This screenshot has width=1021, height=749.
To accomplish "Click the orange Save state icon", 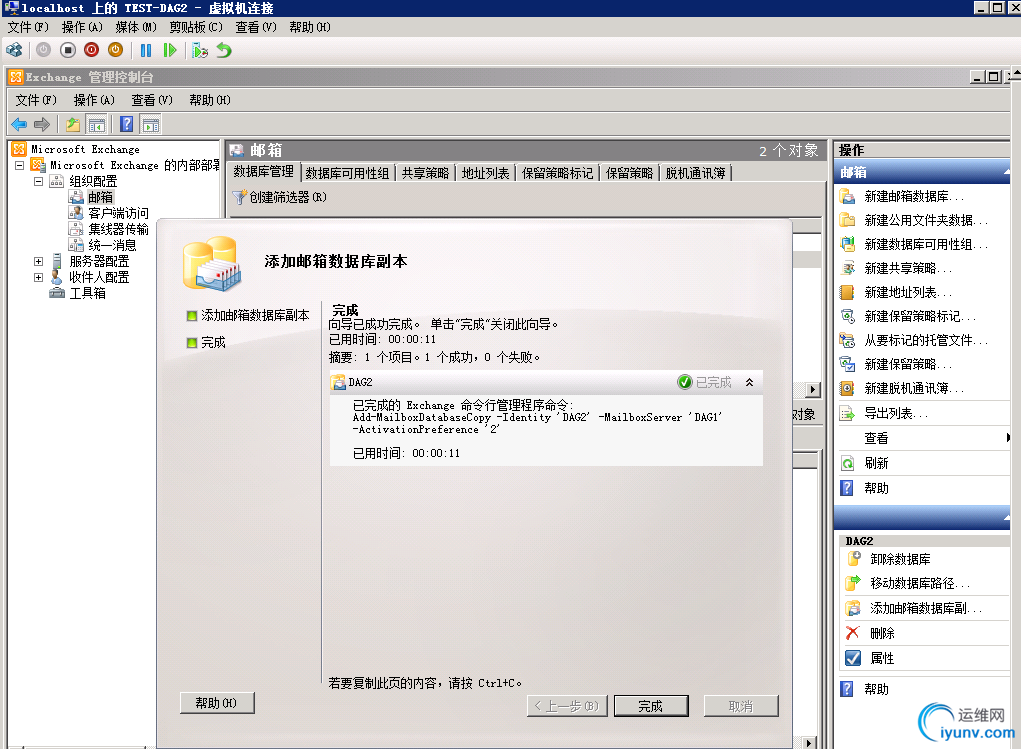I will pos(115,50).
